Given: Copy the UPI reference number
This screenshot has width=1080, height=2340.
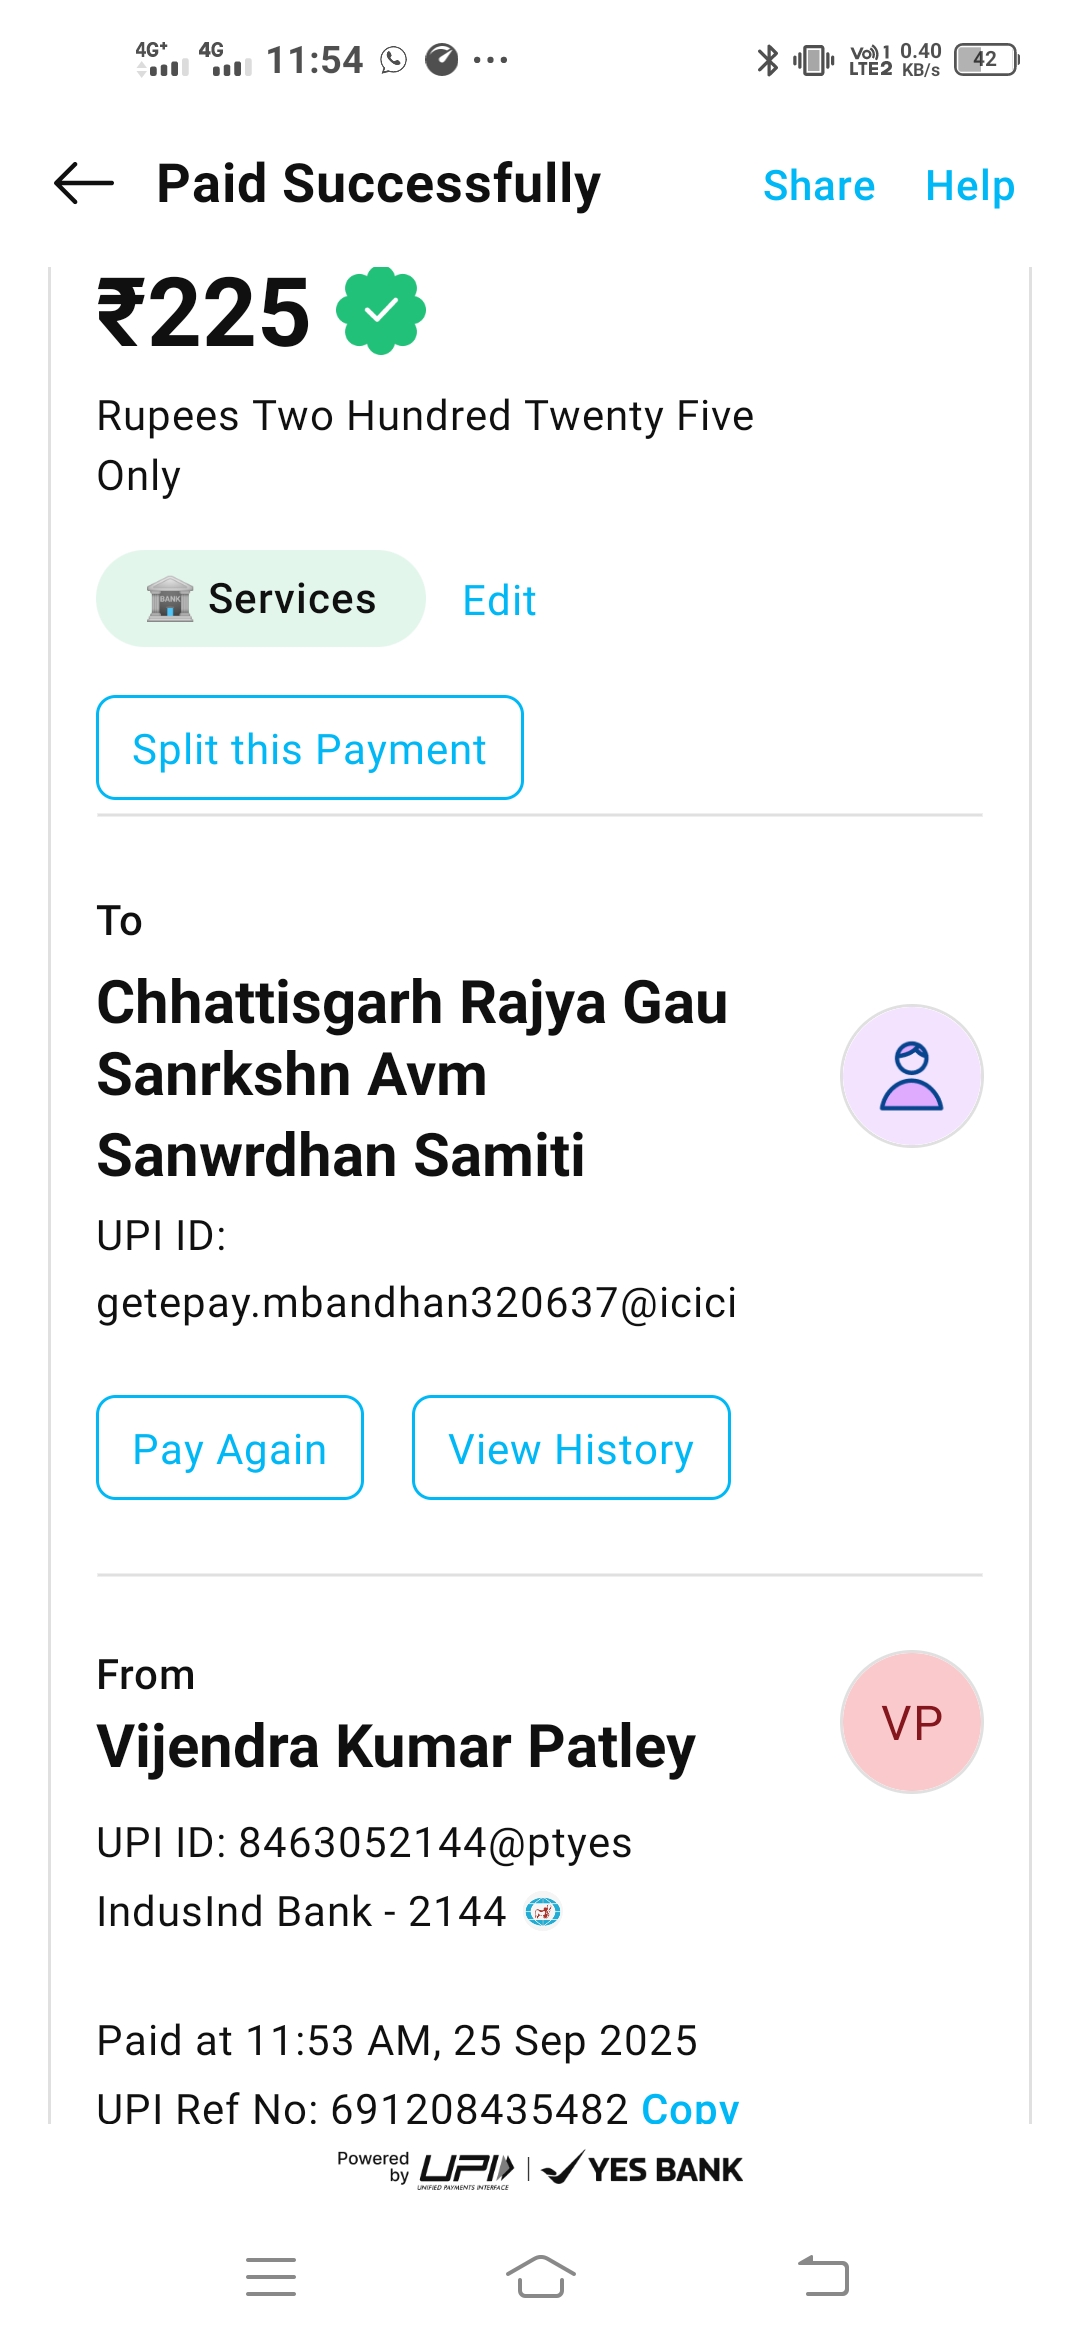Looking at the screenshot, I should pyautogui.click(x=690, y=2106).
